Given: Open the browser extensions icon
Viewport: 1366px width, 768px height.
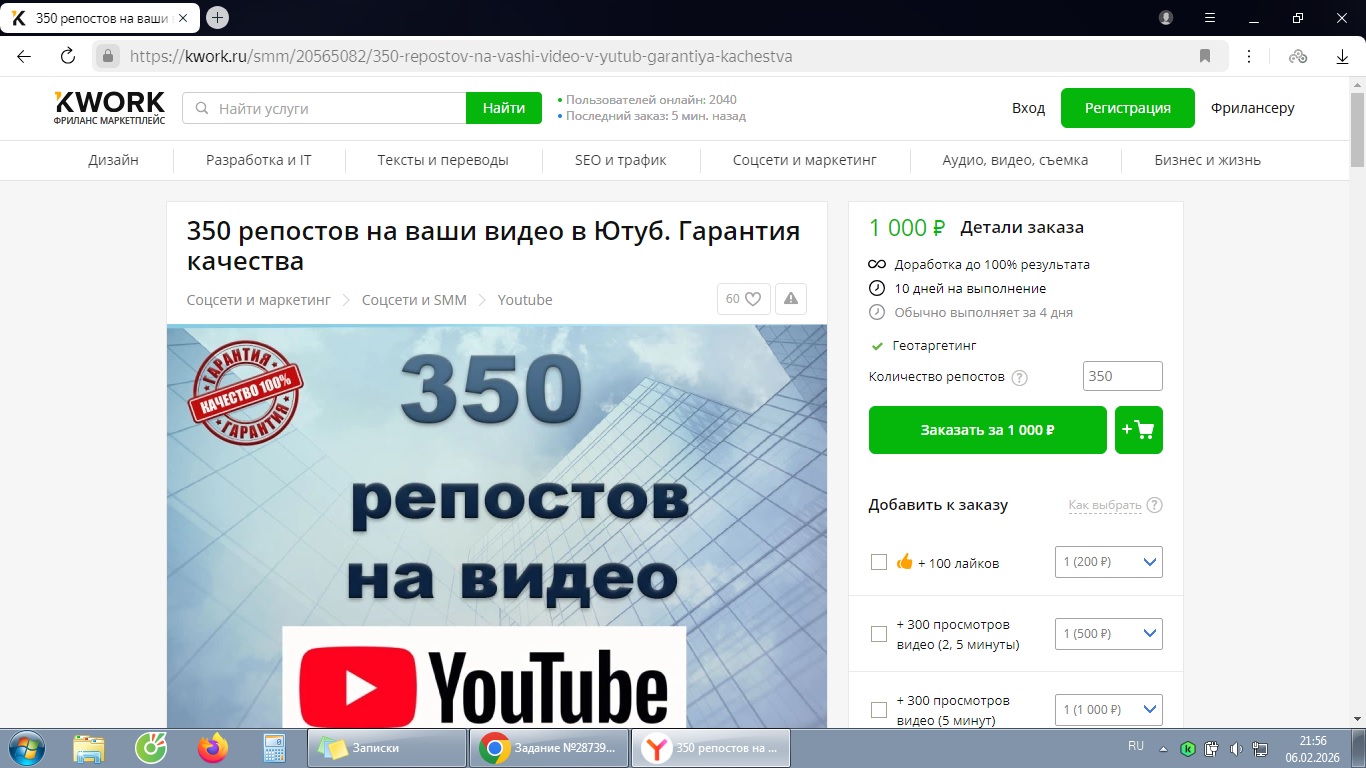Looking at the screenshot, I should [x=1298, y=56].
